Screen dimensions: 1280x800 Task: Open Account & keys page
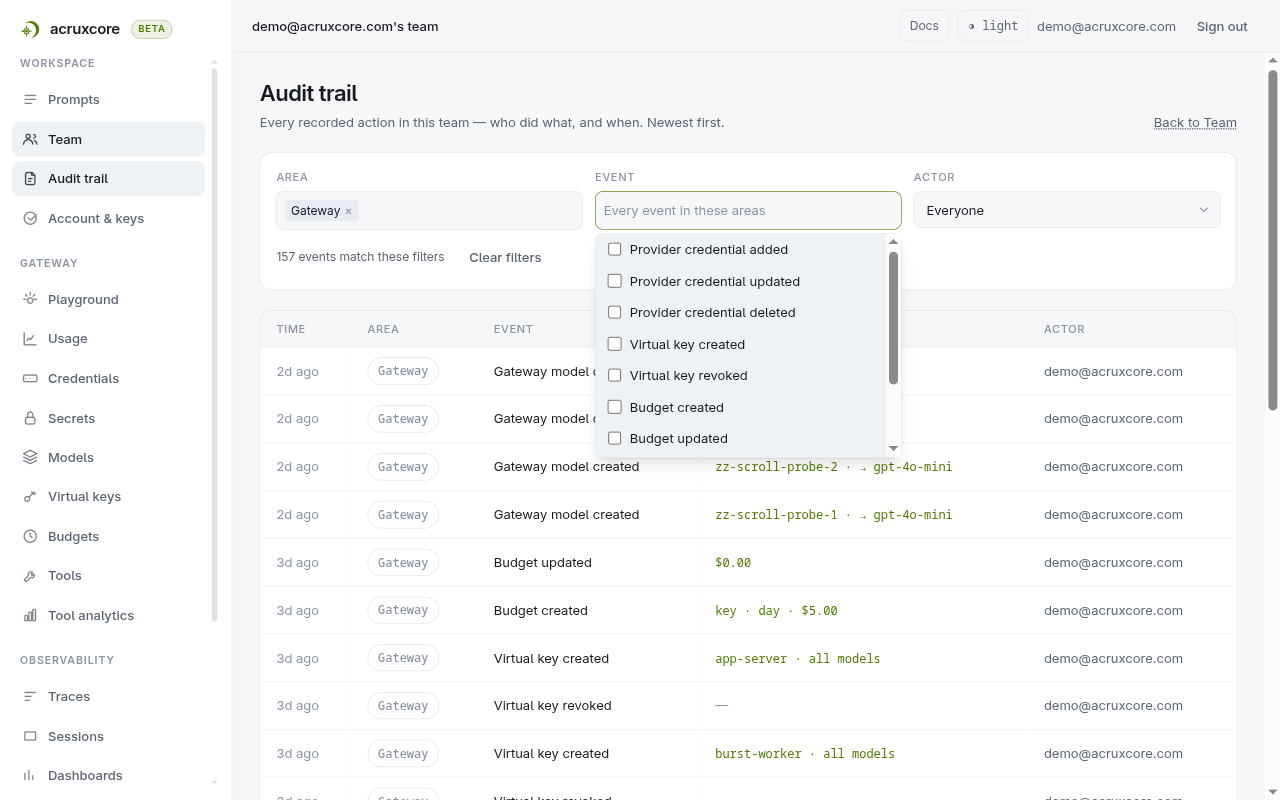click(108, 218)
